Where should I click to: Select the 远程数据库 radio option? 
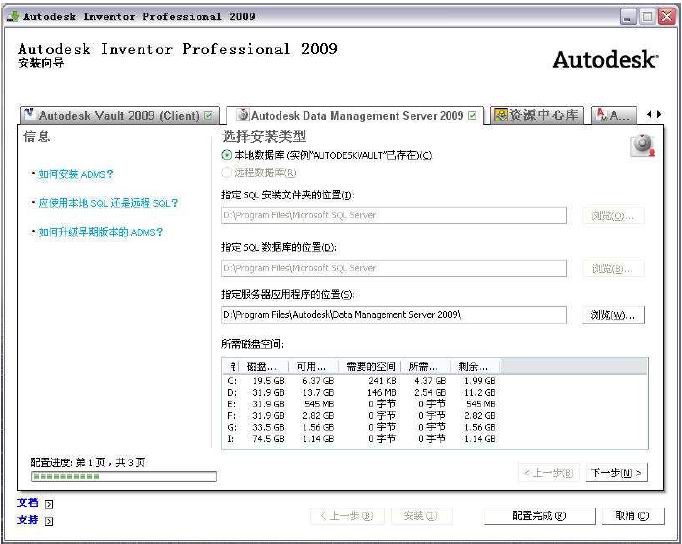pos(226,173)
